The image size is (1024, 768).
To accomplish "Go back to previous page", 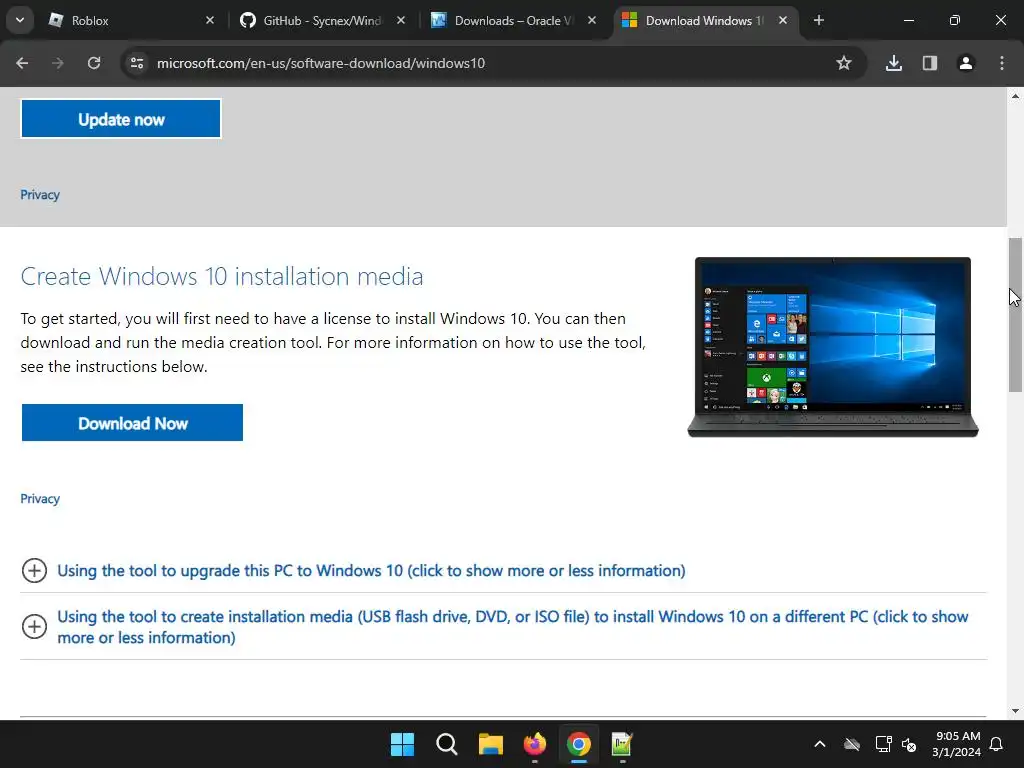I will 22,63.
